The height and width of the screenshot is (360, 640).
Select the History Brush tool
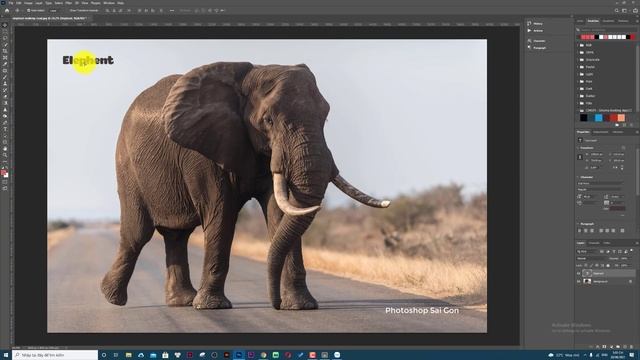coord(5,90)
